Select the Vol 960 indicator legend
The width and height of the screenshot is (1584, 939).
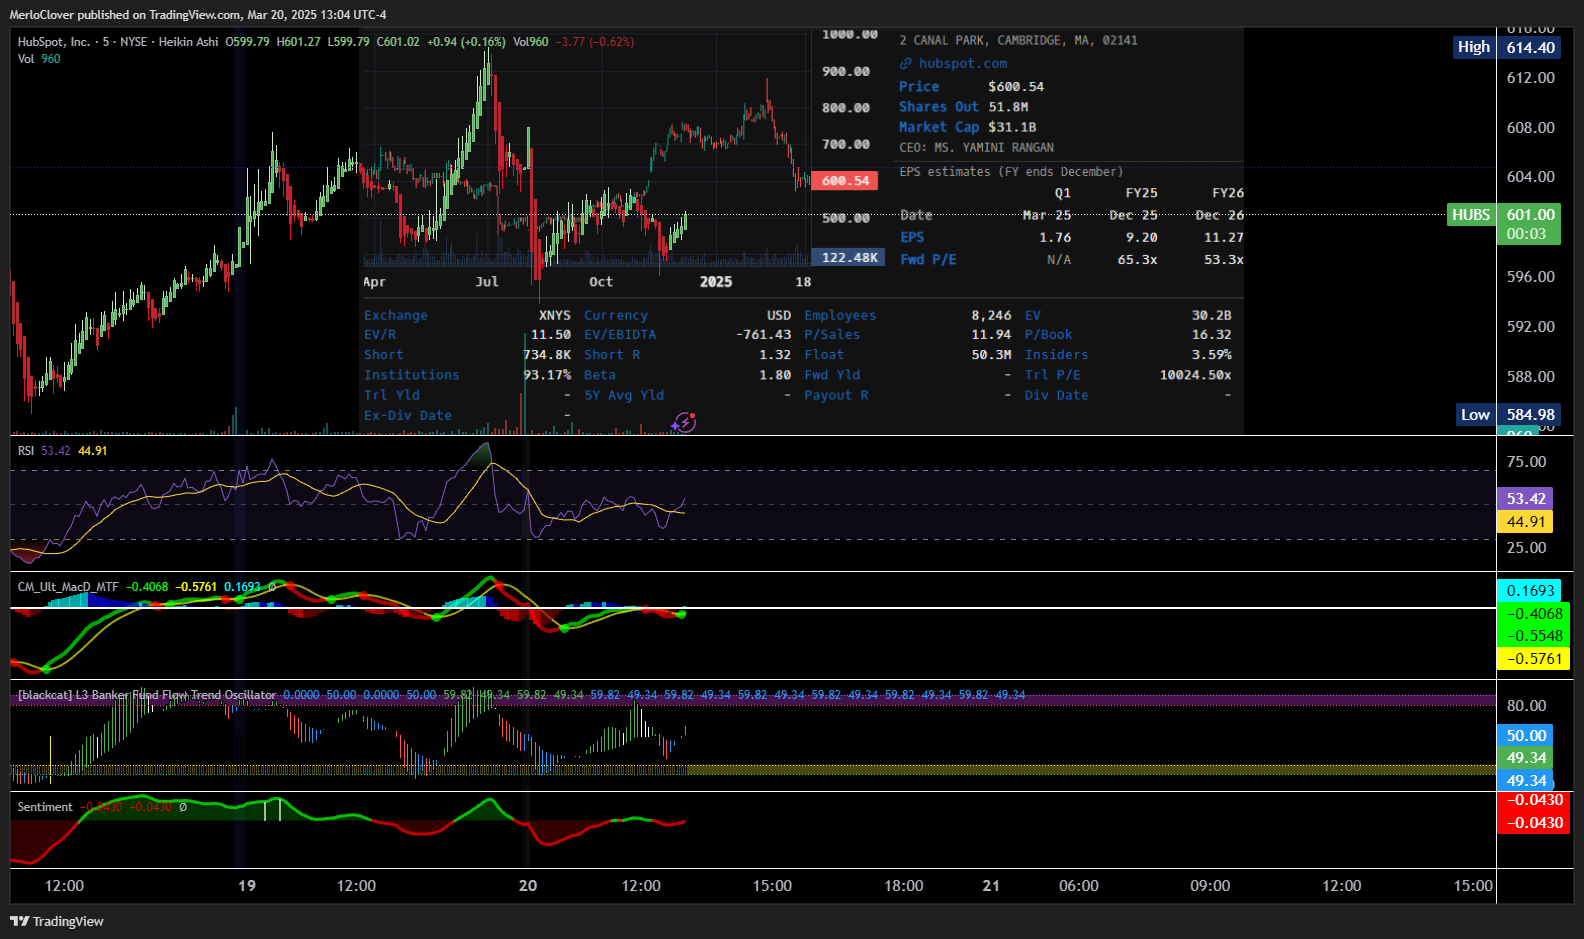tap(39, 59)
